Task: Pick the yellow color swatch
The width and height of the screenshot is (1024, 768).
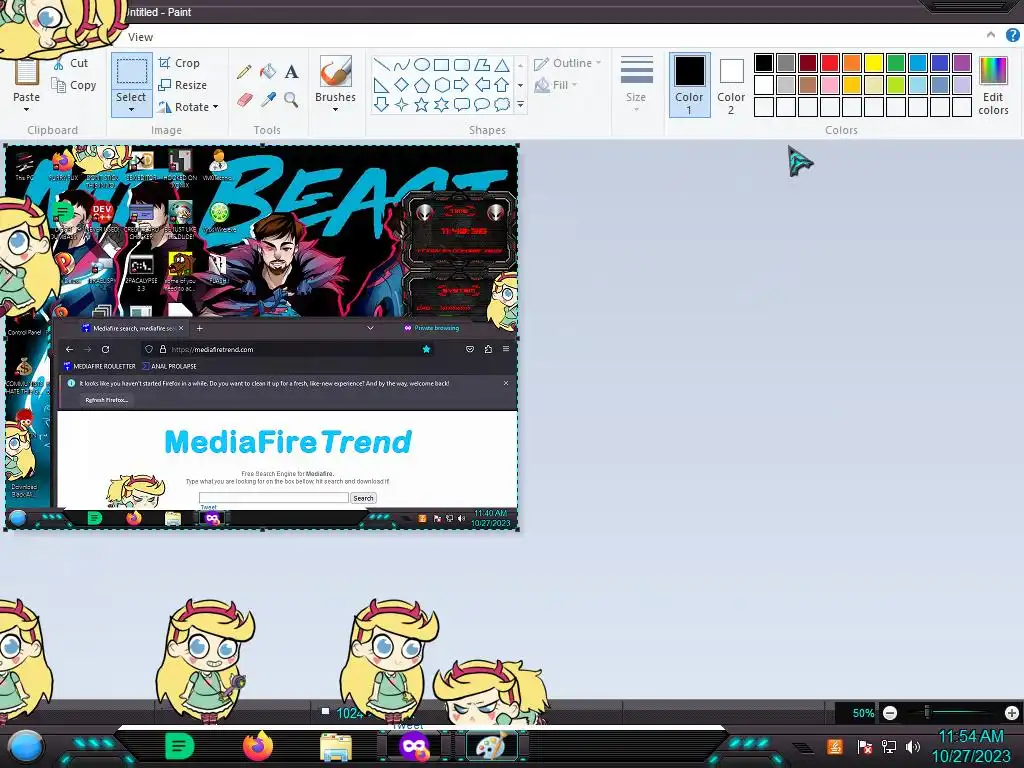Action: point(874,63)
